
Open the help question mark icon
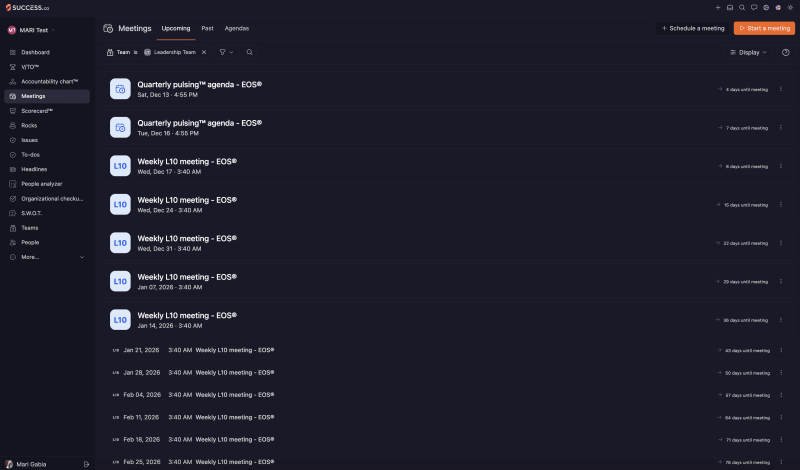[x=786, y=53]
